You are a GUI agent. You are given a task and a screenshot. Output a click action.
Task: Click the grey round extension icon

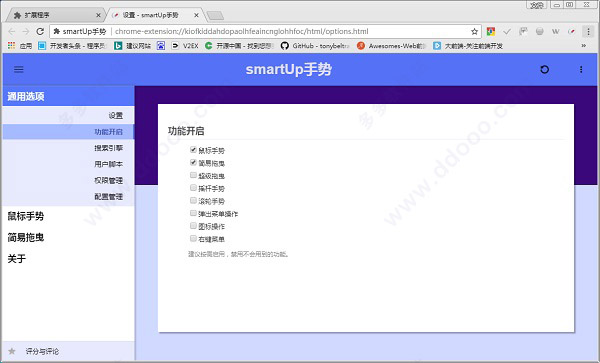coord(540,31)
